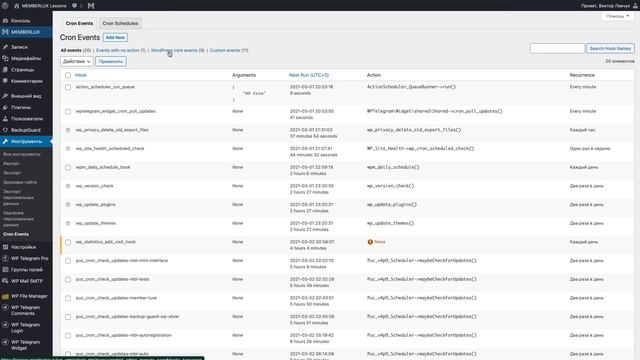Filter by Custom events

click(229, 50)
